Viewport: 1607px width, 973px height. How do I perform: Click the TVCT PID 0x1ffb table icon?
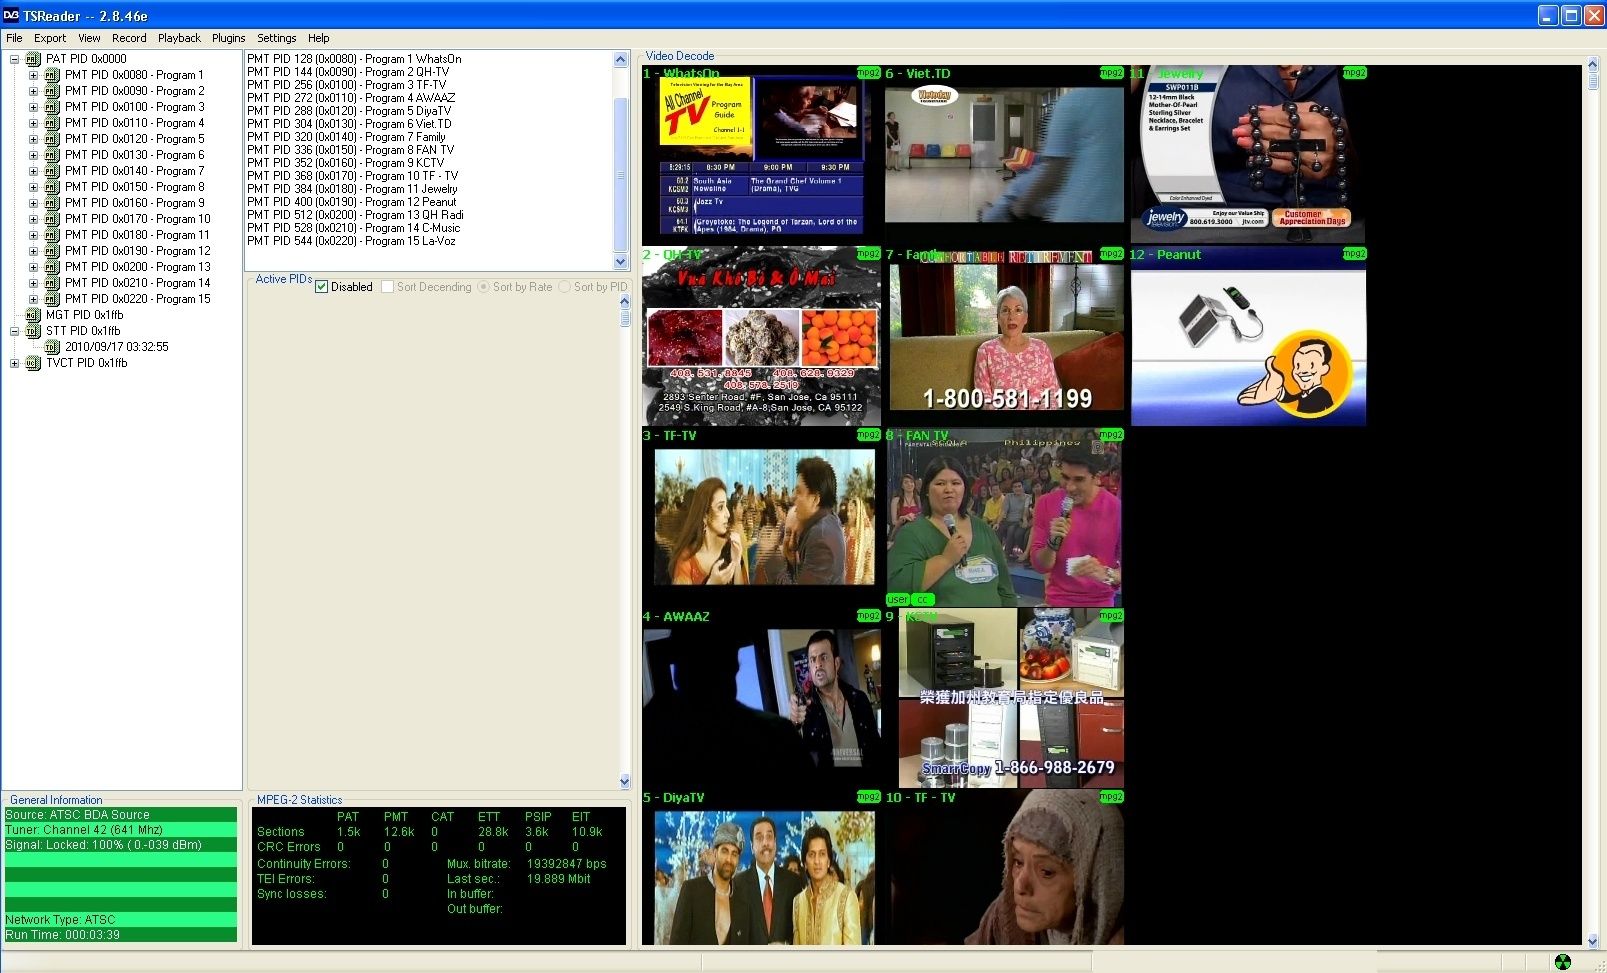pyautogui.click(x=33, y=363)
